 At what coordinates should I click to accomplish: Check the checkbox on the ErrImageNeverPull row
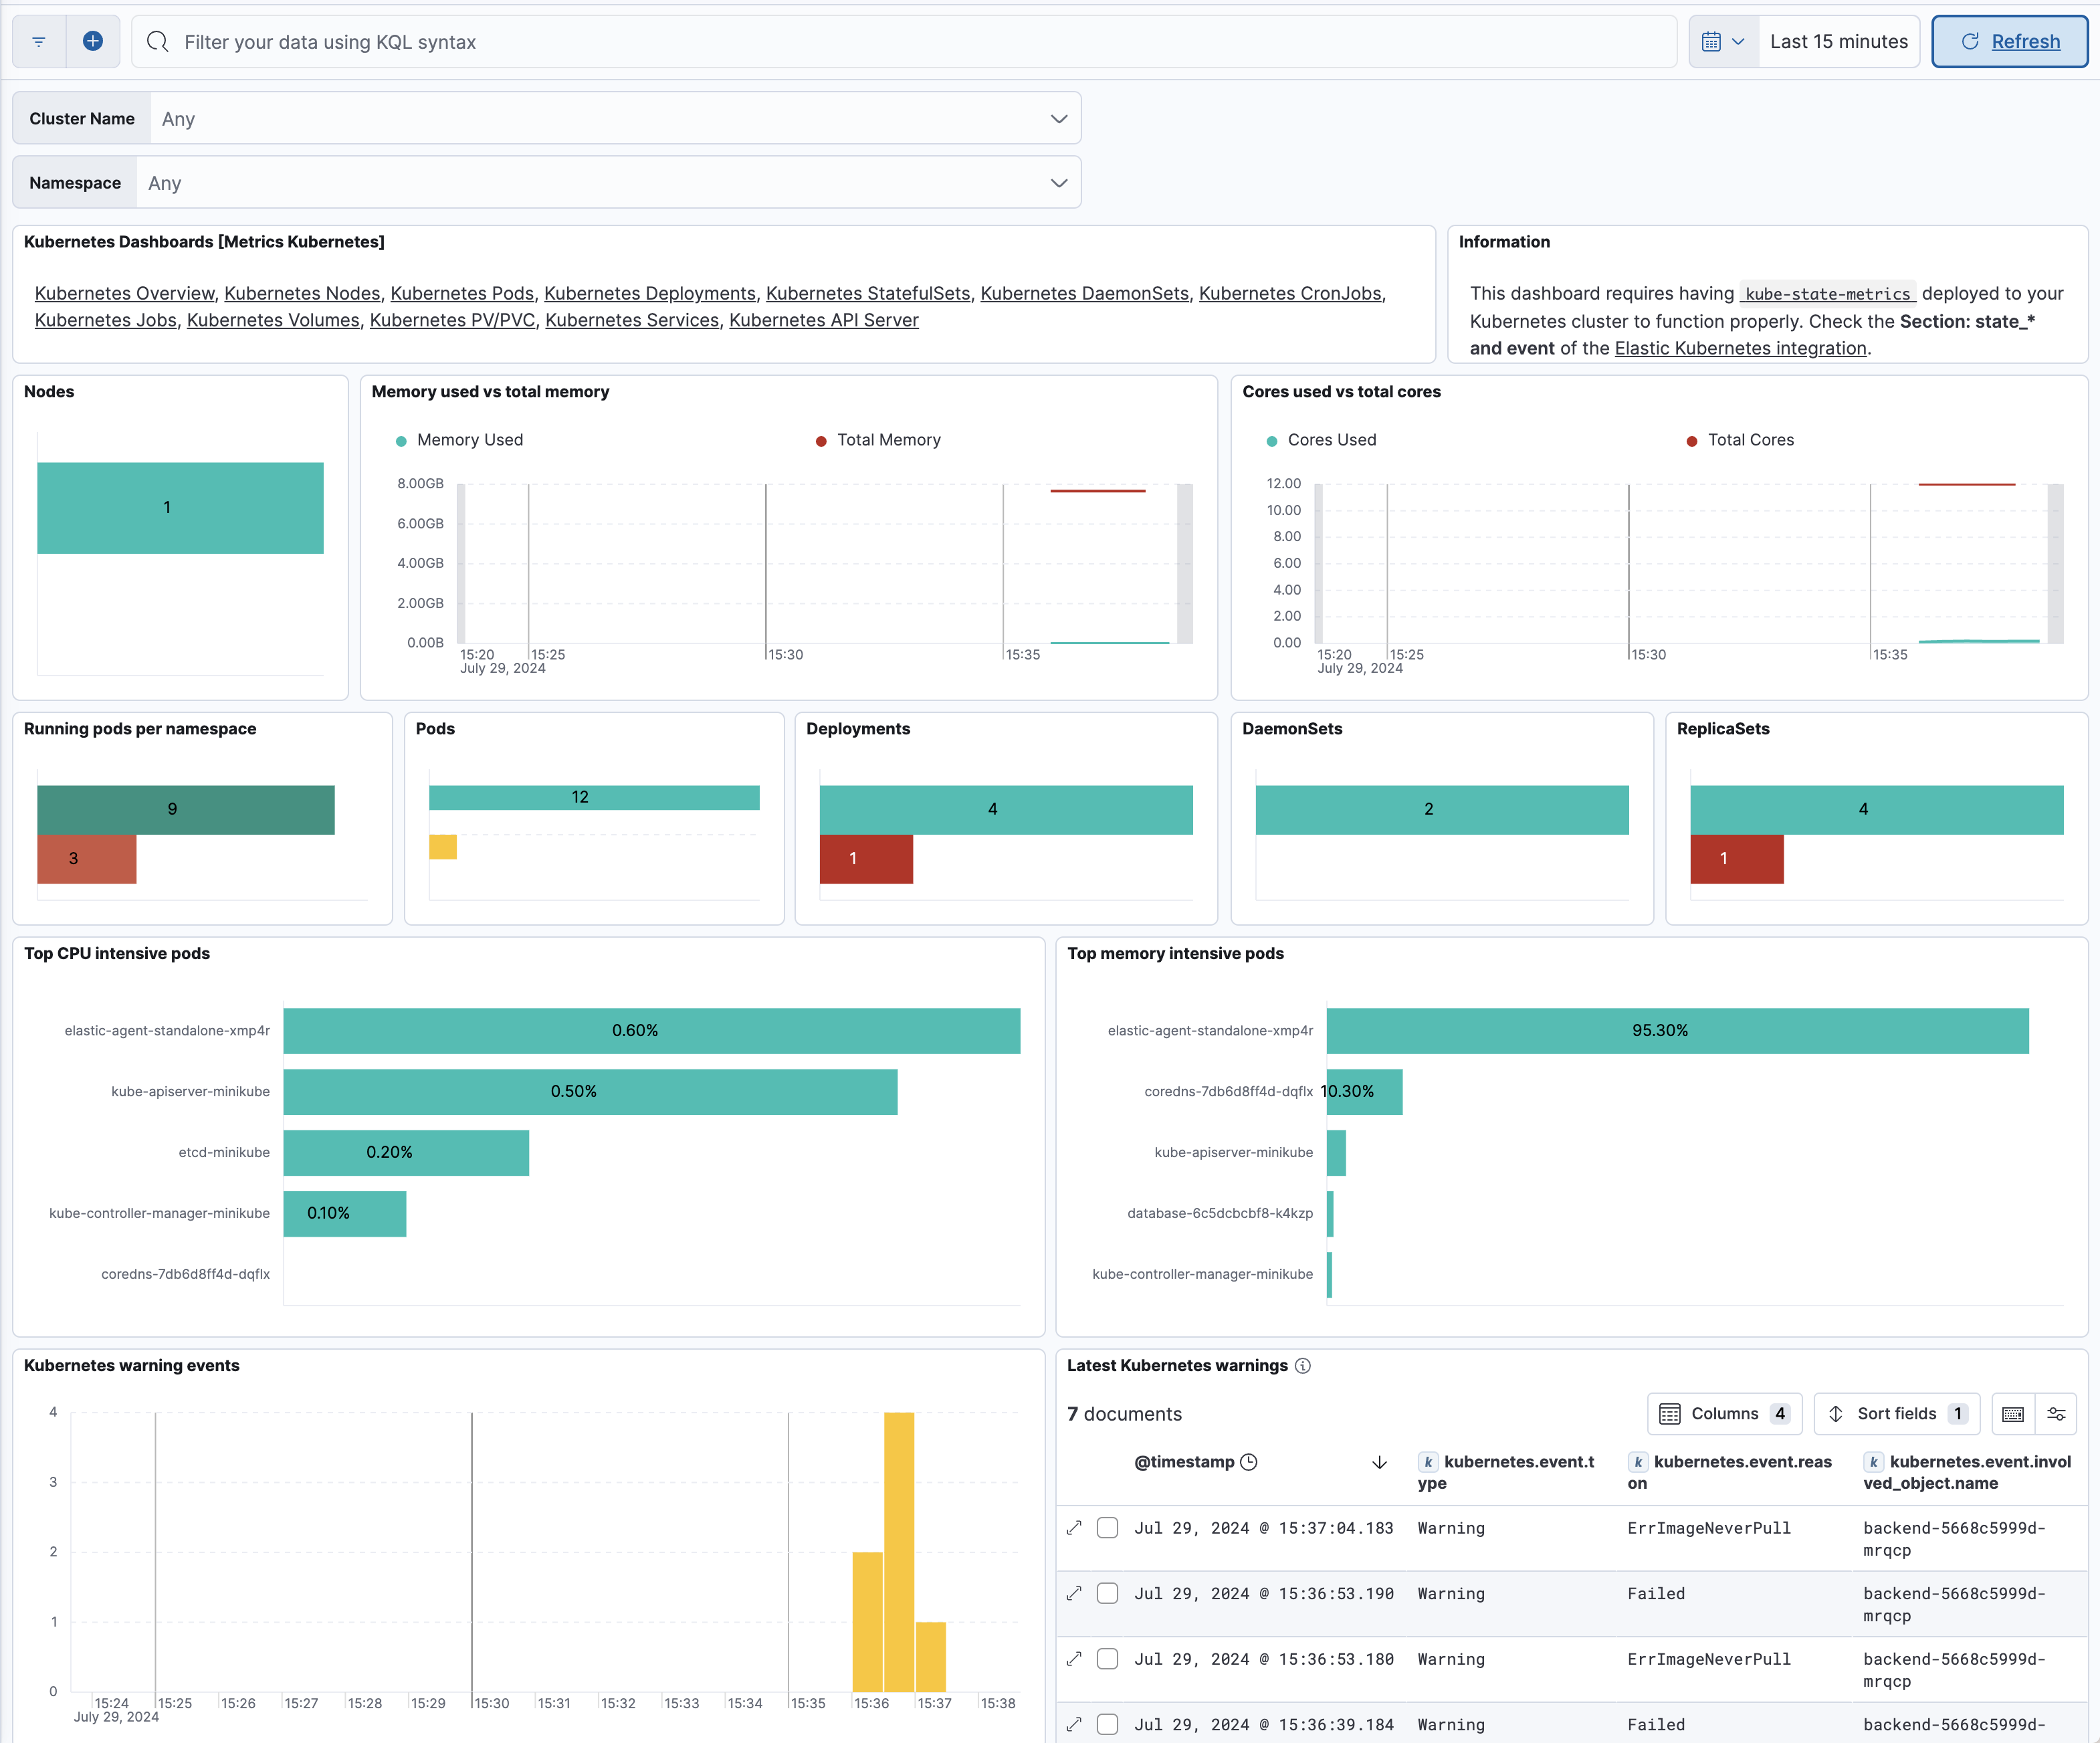pyautogui.click(x=1107, y=1527)
